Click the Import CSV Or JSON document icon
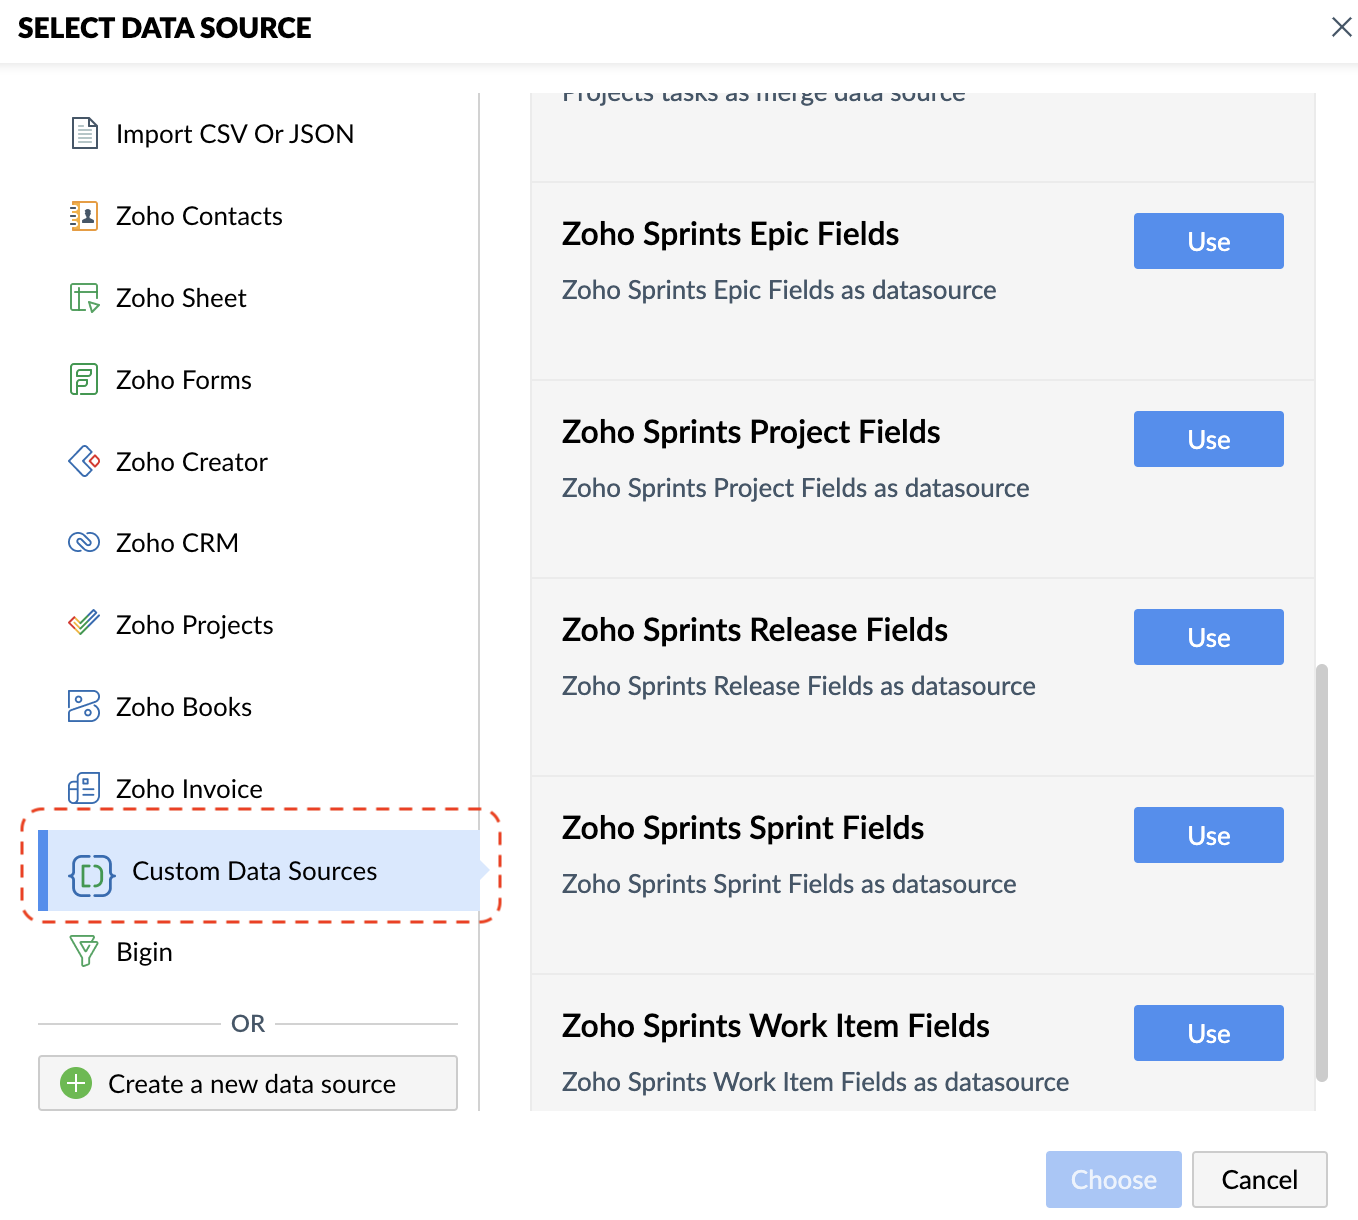Image resolution: width=1358 pixels, height=1220 pixels. click(84, 133)
